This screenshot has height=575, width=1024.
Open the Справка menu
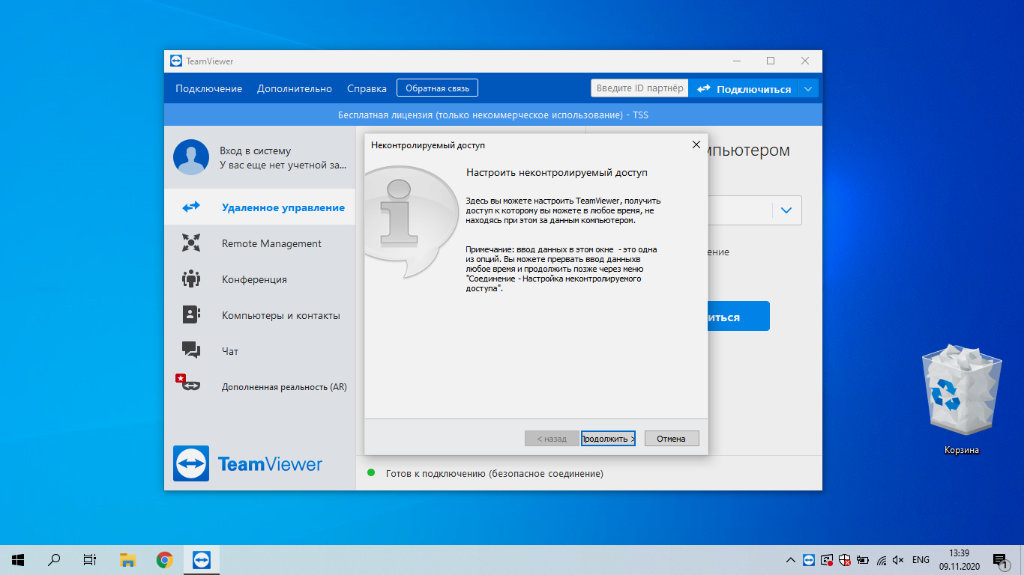[x=366, y=88]
